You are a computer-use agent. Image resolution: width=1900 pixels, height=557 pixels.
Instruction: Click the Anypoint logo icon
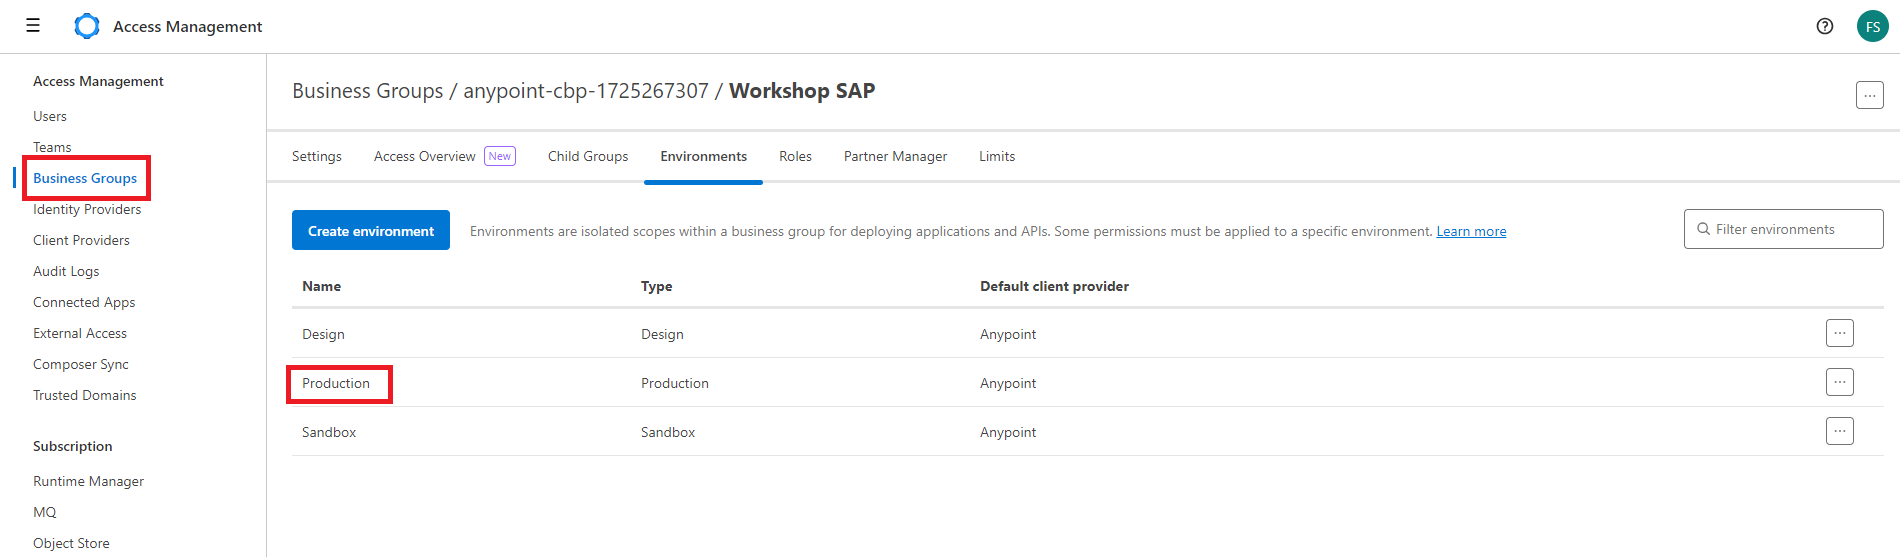click(87, 26)
